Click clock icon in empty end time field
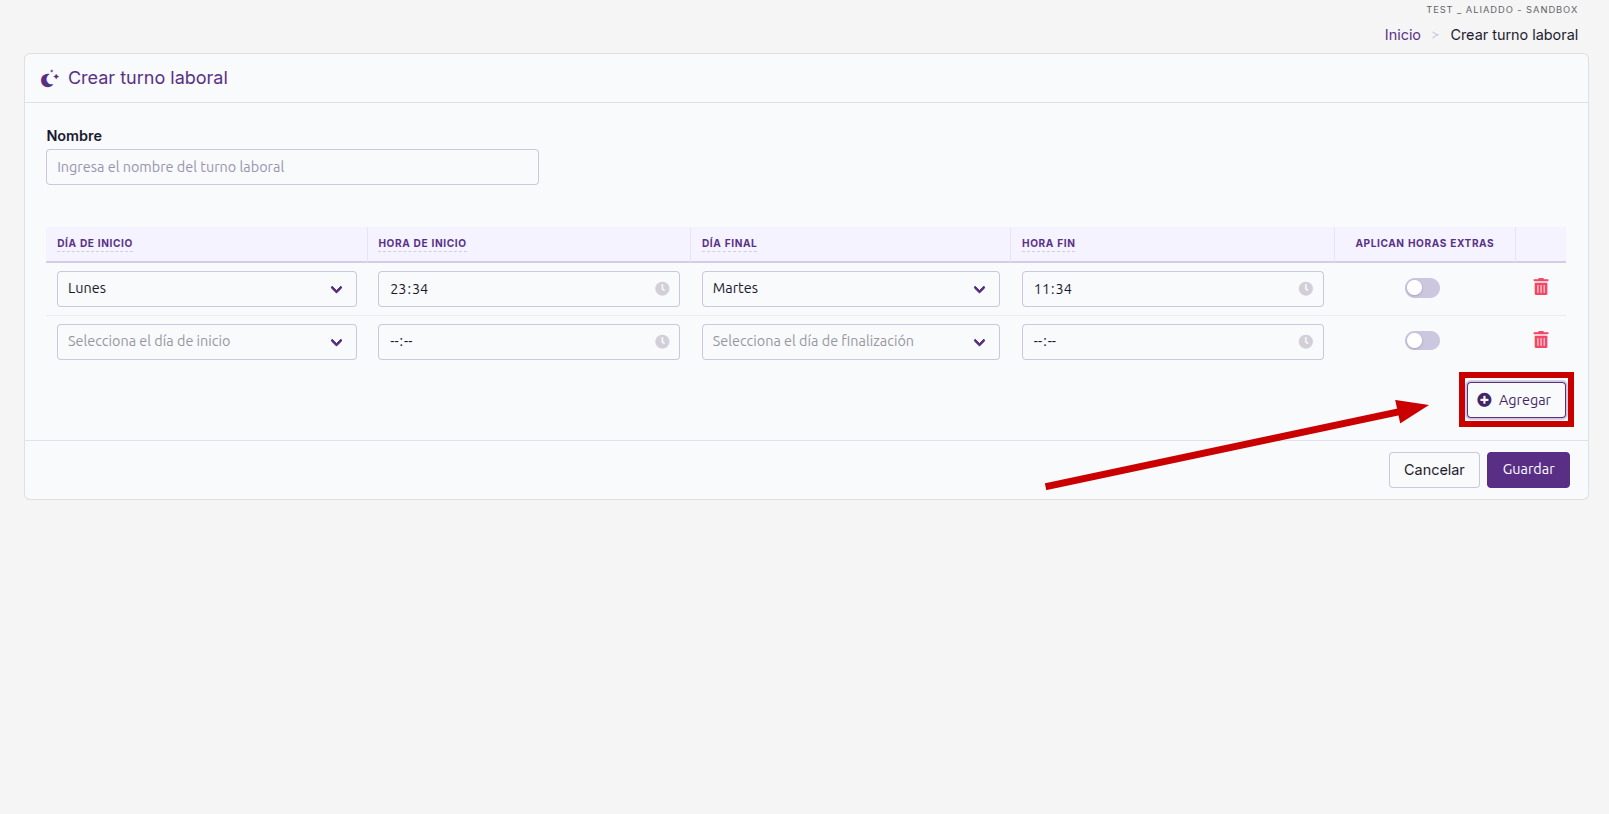 [x=1306, y=342]
